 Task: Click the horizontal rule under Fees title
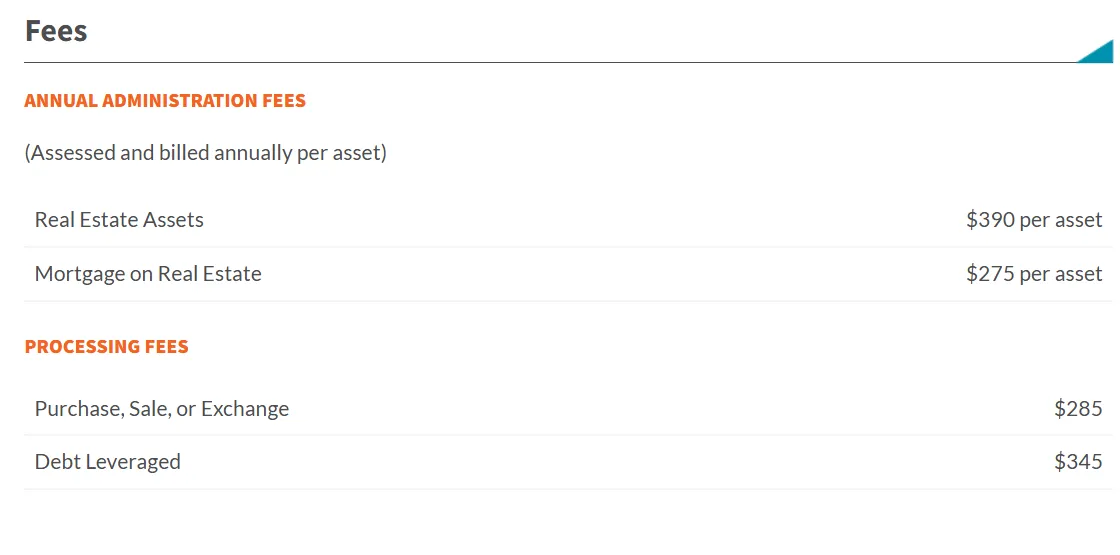pos(550,63)
